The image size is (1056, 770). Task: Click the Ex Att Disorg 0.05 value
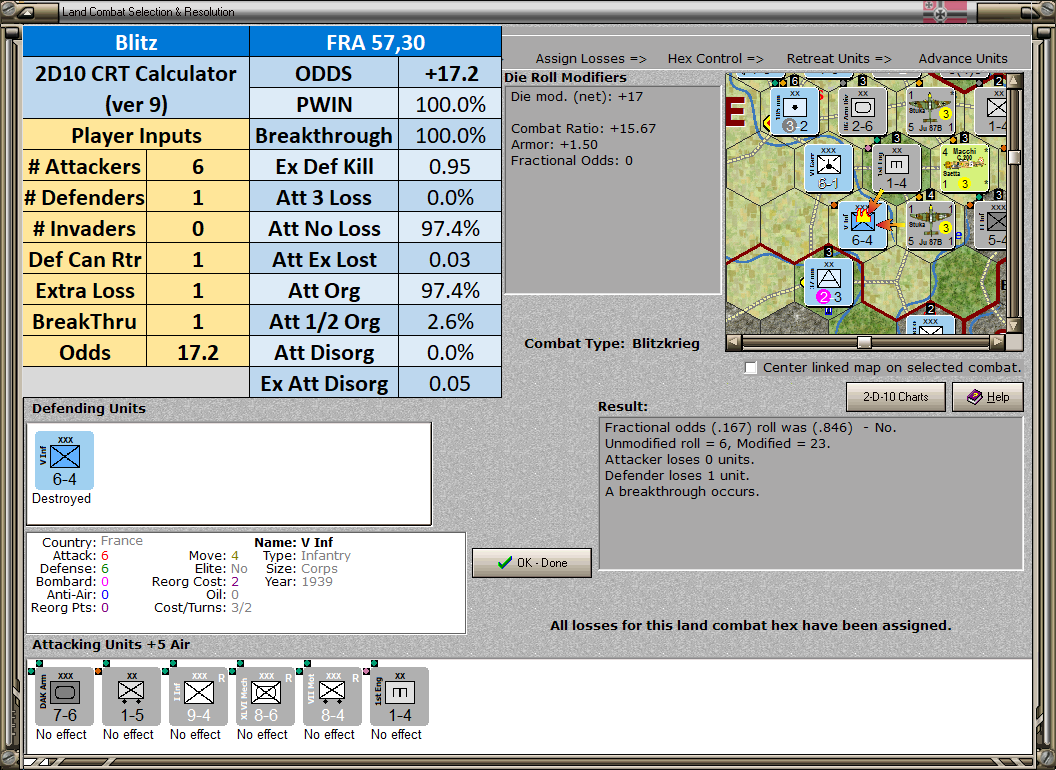click(450, 383)
